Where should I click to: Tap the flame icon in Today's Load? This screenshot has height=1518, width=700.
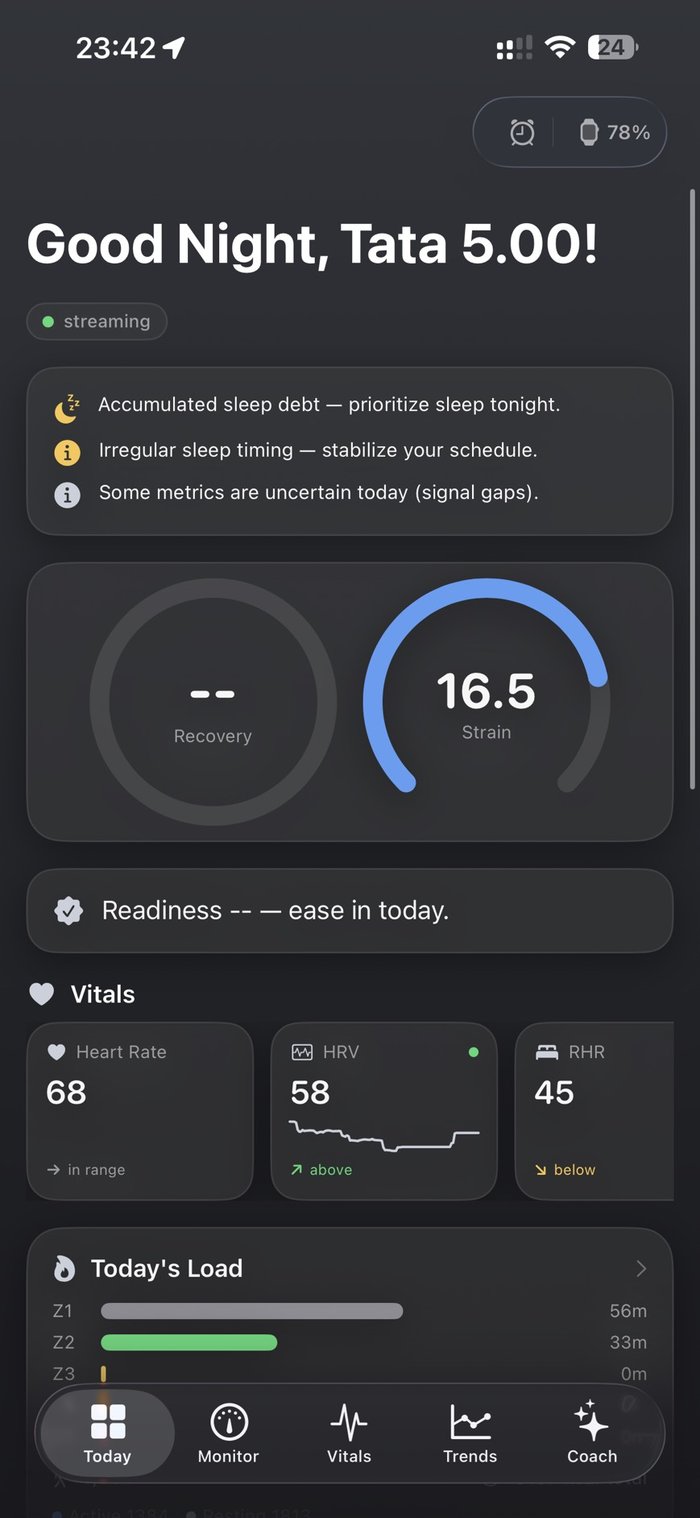(x=64, y=1269)
